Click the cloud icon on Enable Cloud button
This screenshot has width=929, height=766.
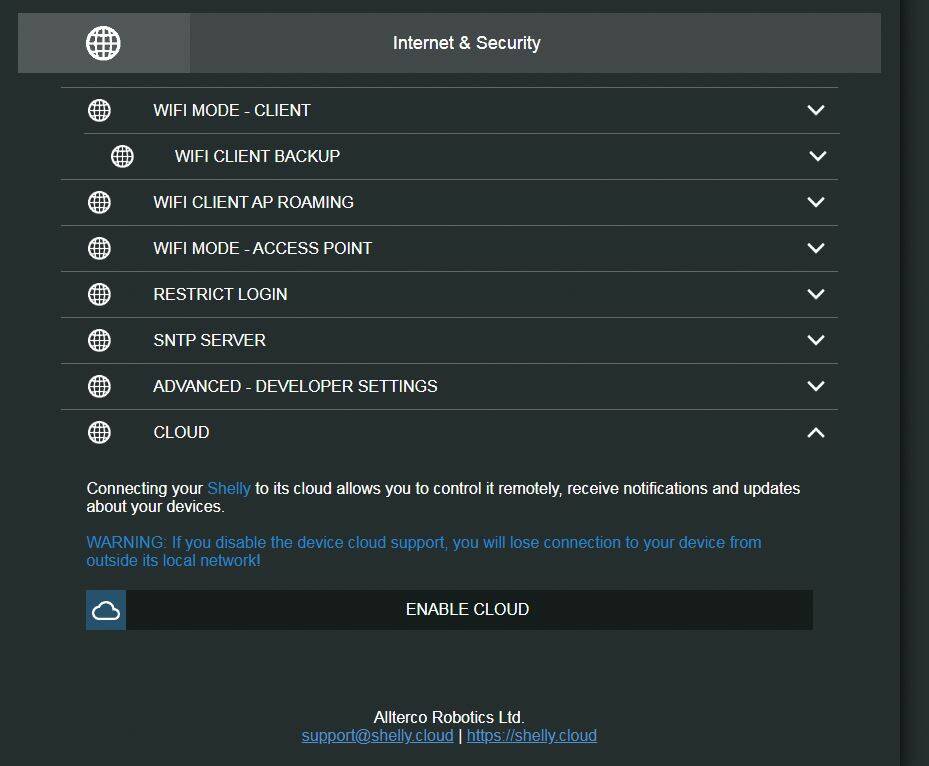pyautogui.click(x=106, y=610)
